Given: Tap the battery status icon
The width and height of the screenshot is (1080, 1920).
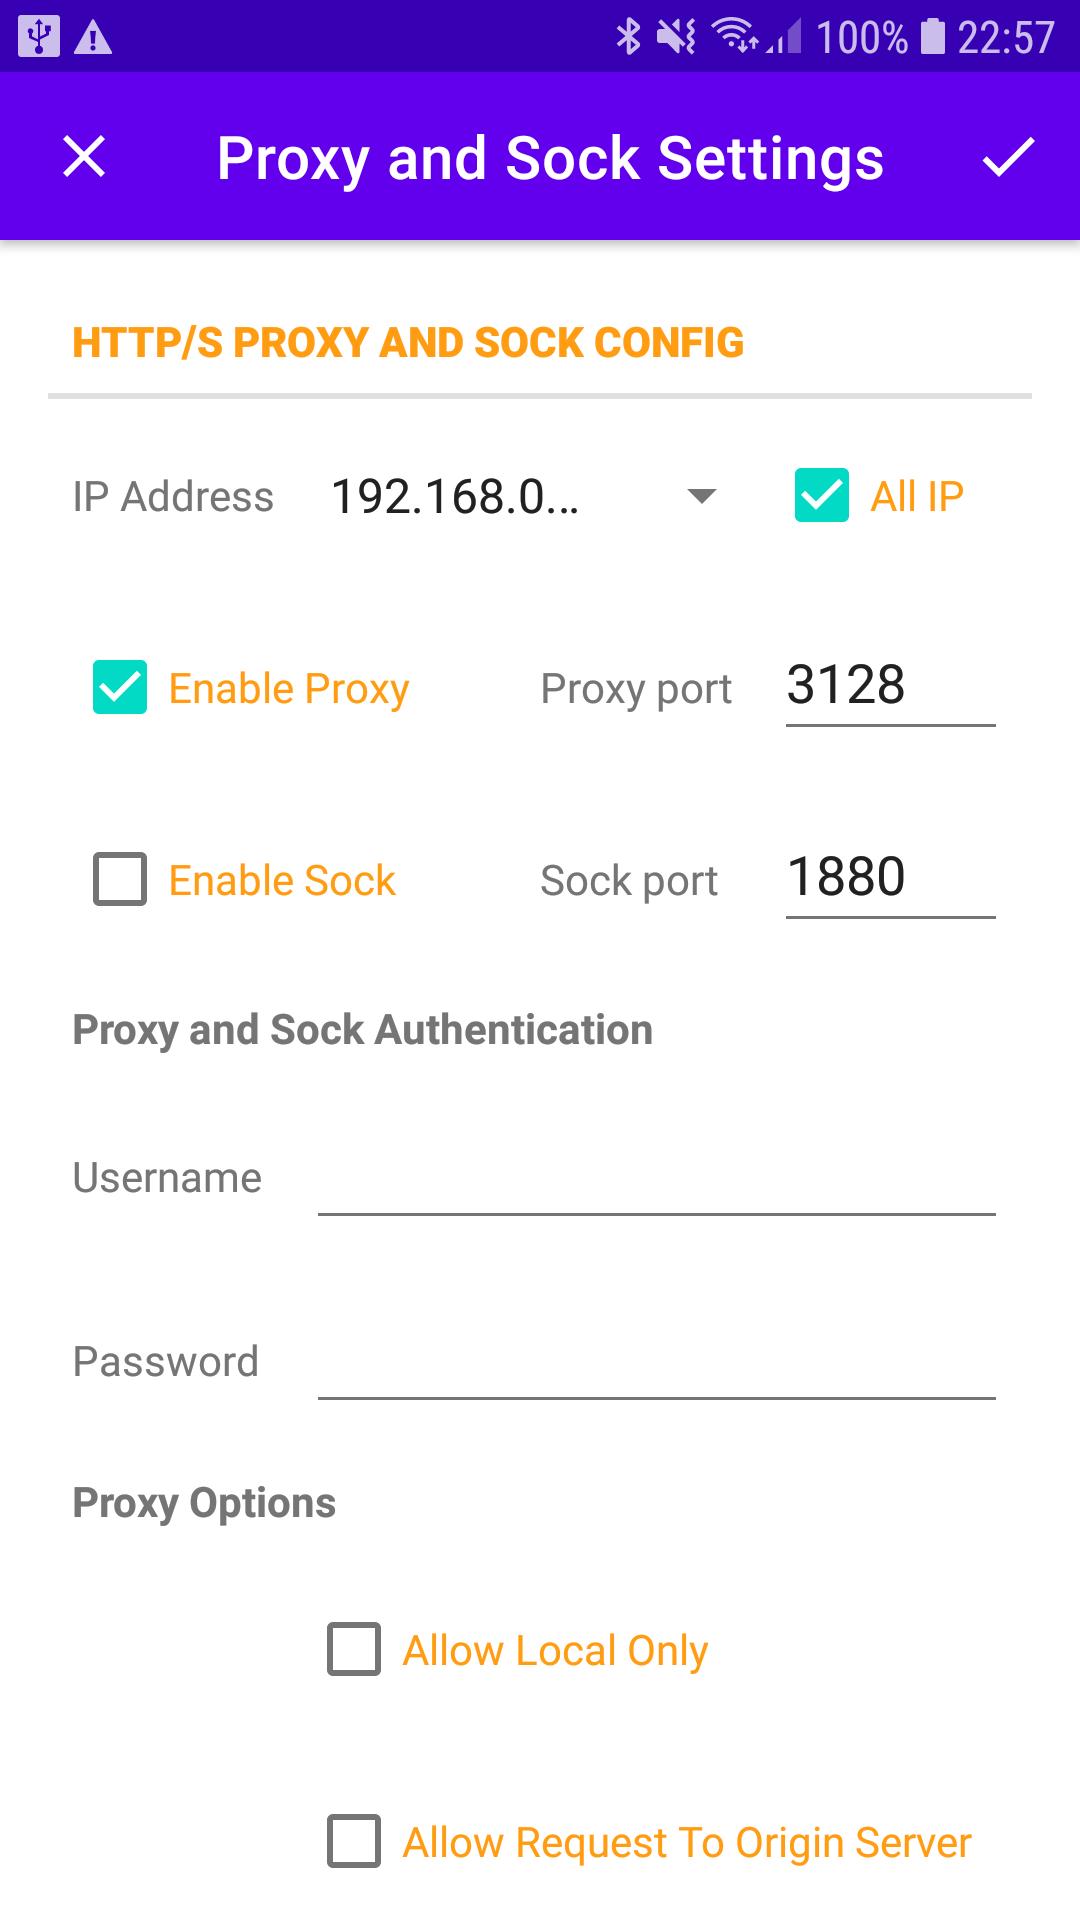Looking at the screenshot, I should 932,37.
